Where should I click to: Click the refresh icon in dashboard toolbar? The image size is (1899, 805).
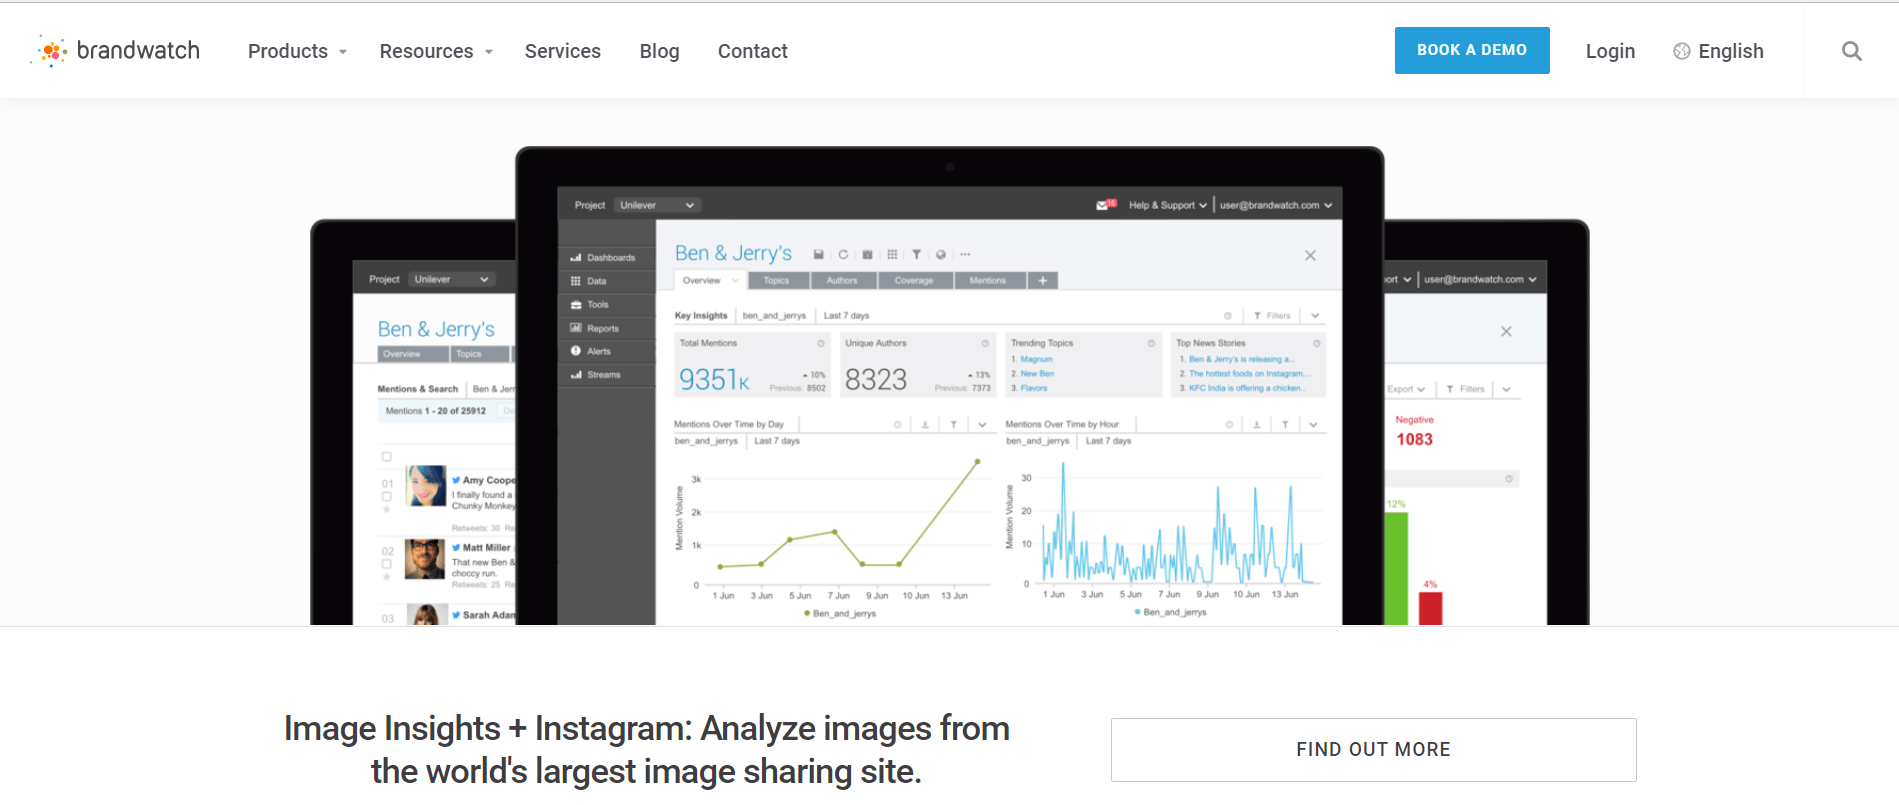click(x=843, y=254)
